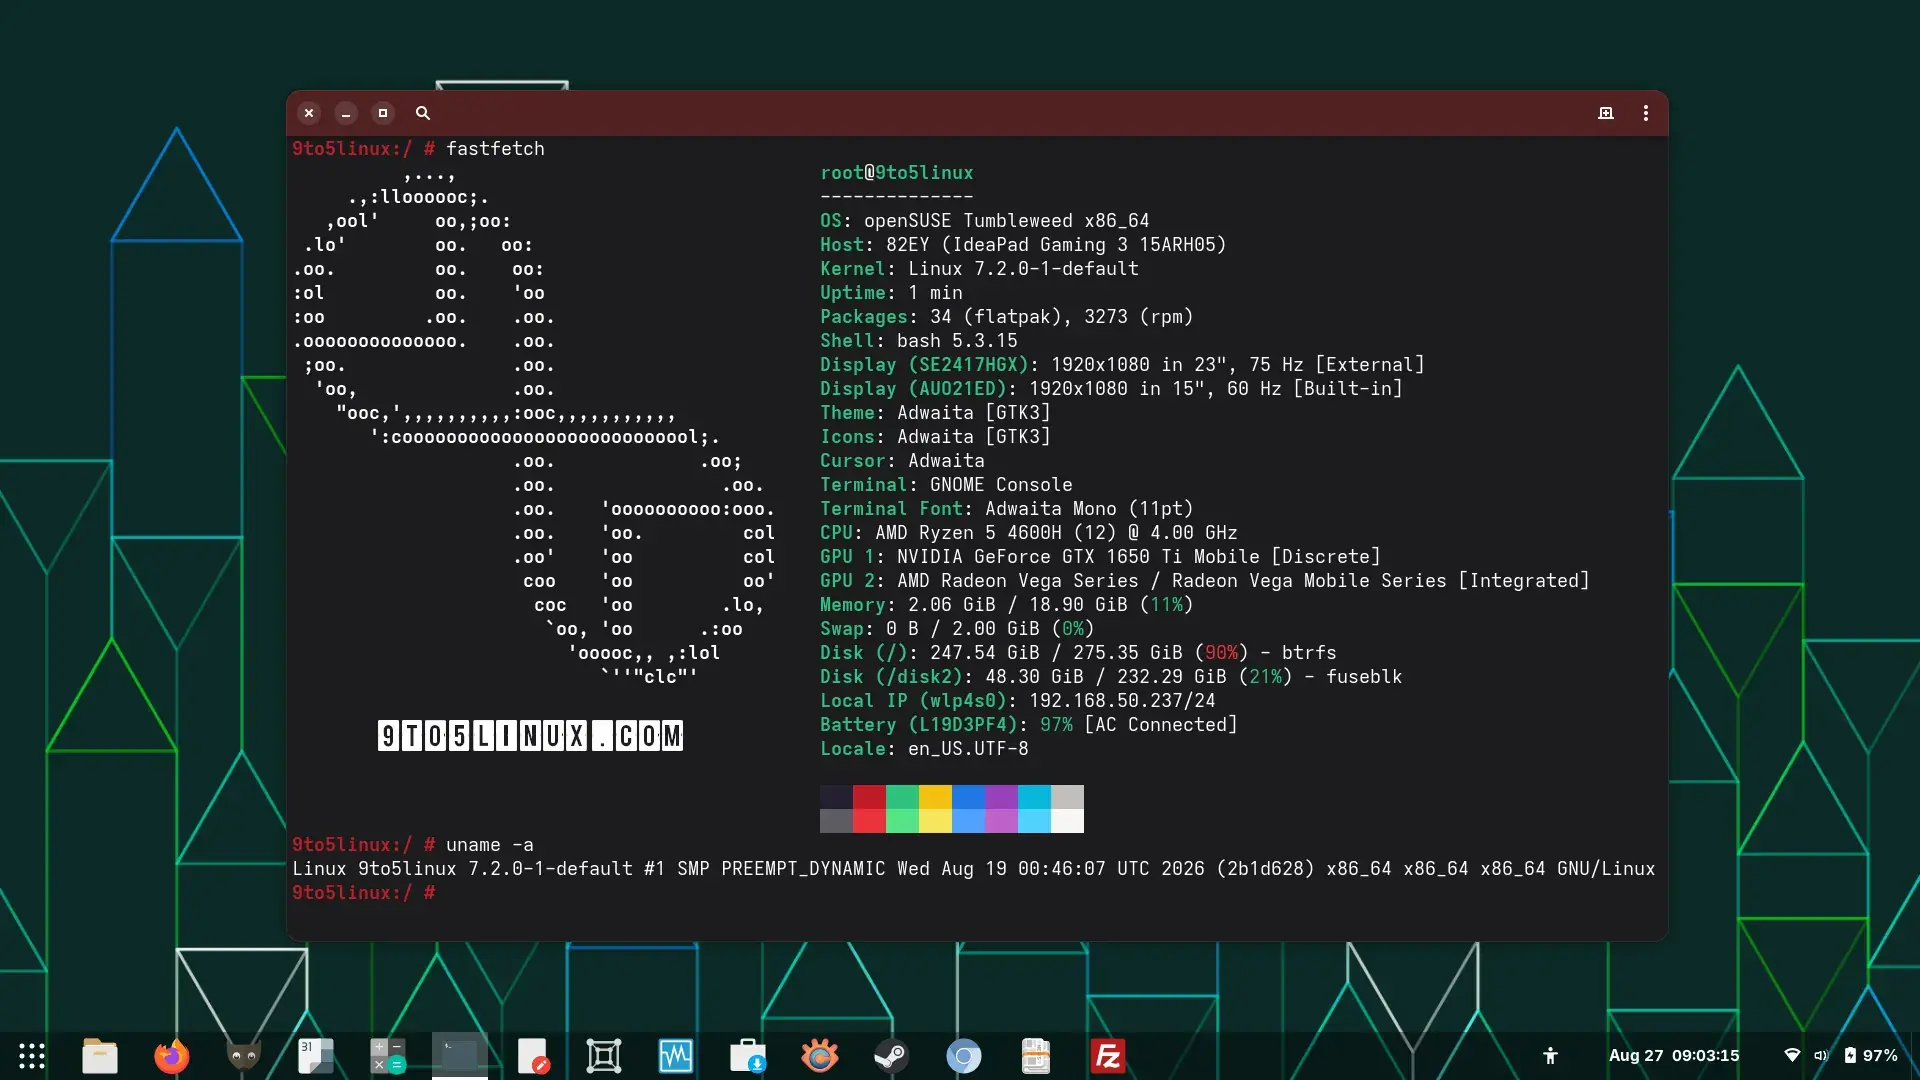Open the Archive Manager icon in the dock
Image resolution: width=1920 pixels, height=1080 pixels.
click(x=1036, y=1056)
